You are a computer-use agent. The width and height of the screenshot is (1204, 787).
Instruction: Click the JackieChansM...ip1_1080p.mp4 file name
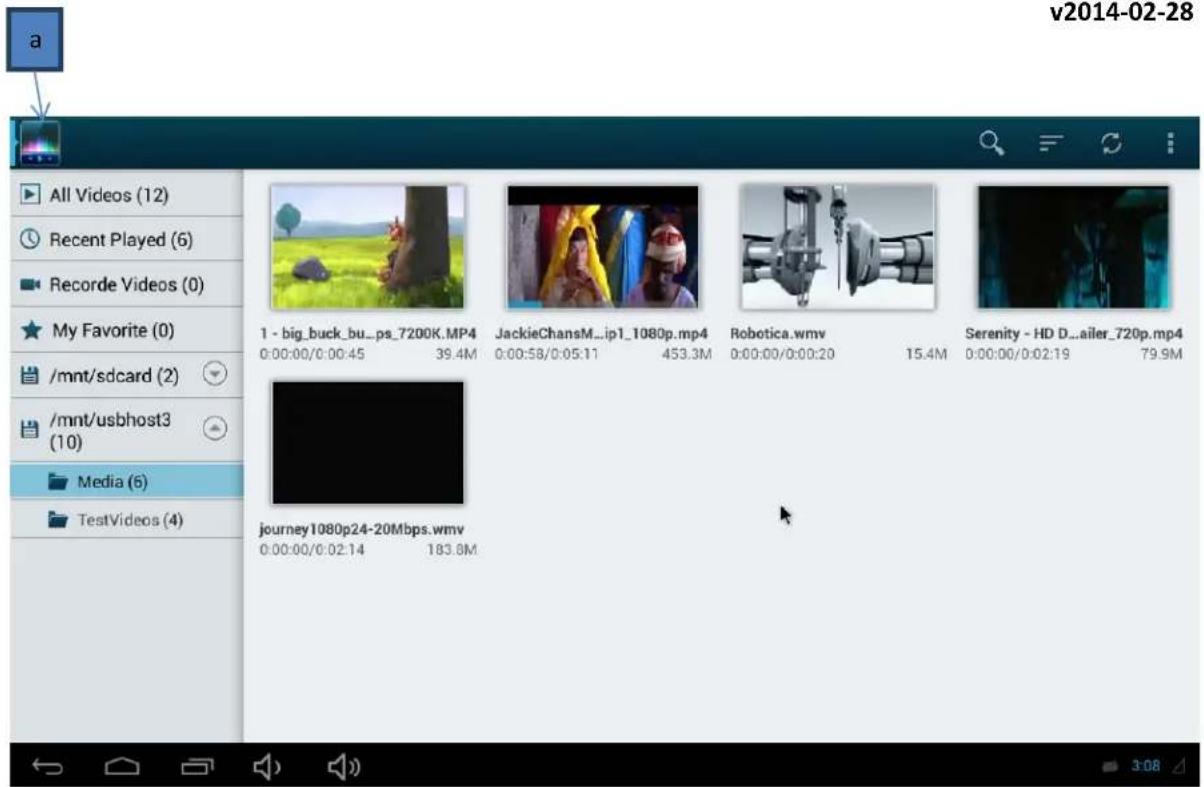(x=602, y=333)
